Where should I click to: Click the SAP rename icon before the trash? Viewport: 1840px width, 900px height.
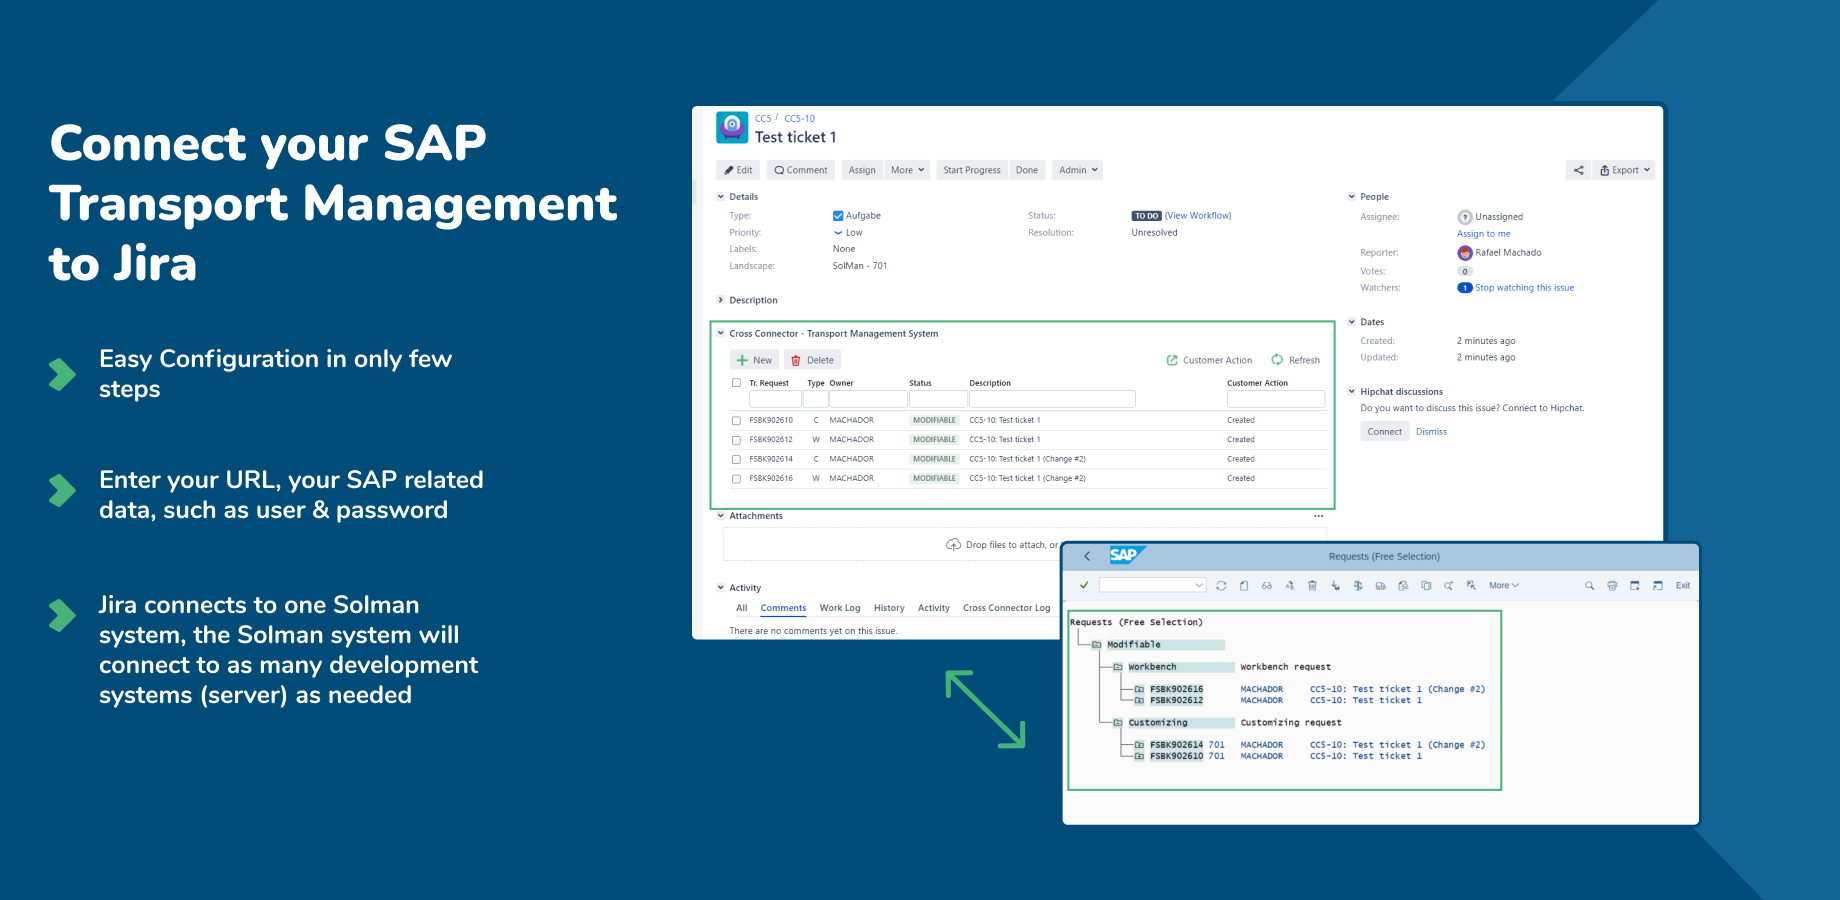(x=1289, y=585)
